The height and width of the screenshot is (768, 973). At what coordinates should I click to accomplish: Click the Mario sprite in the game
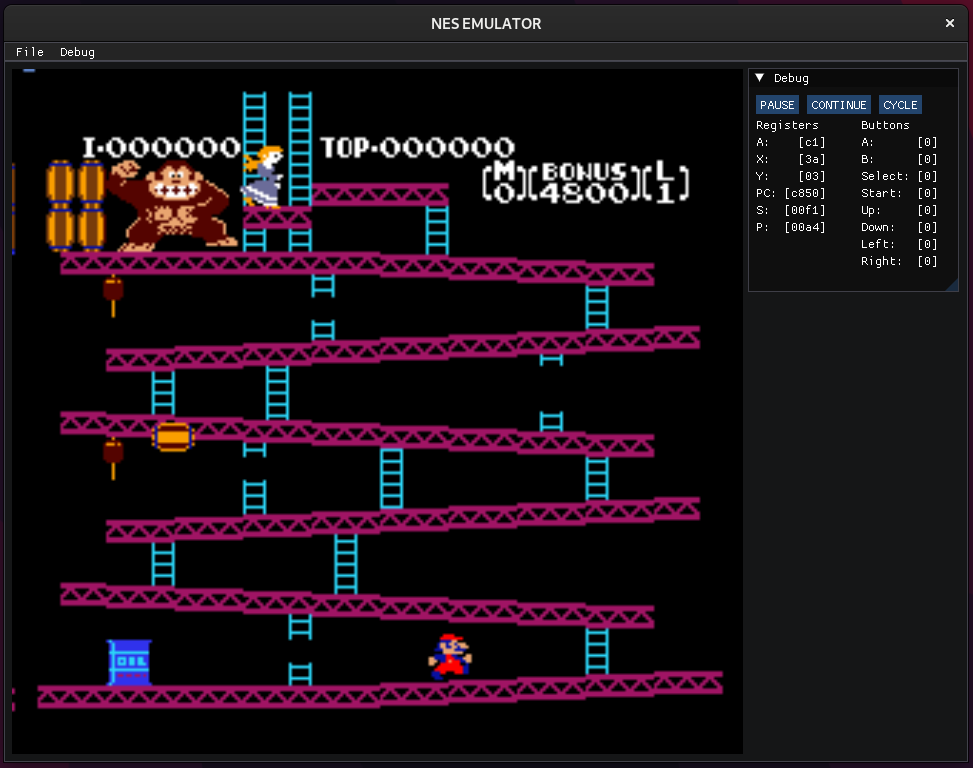tap(450, 656)
